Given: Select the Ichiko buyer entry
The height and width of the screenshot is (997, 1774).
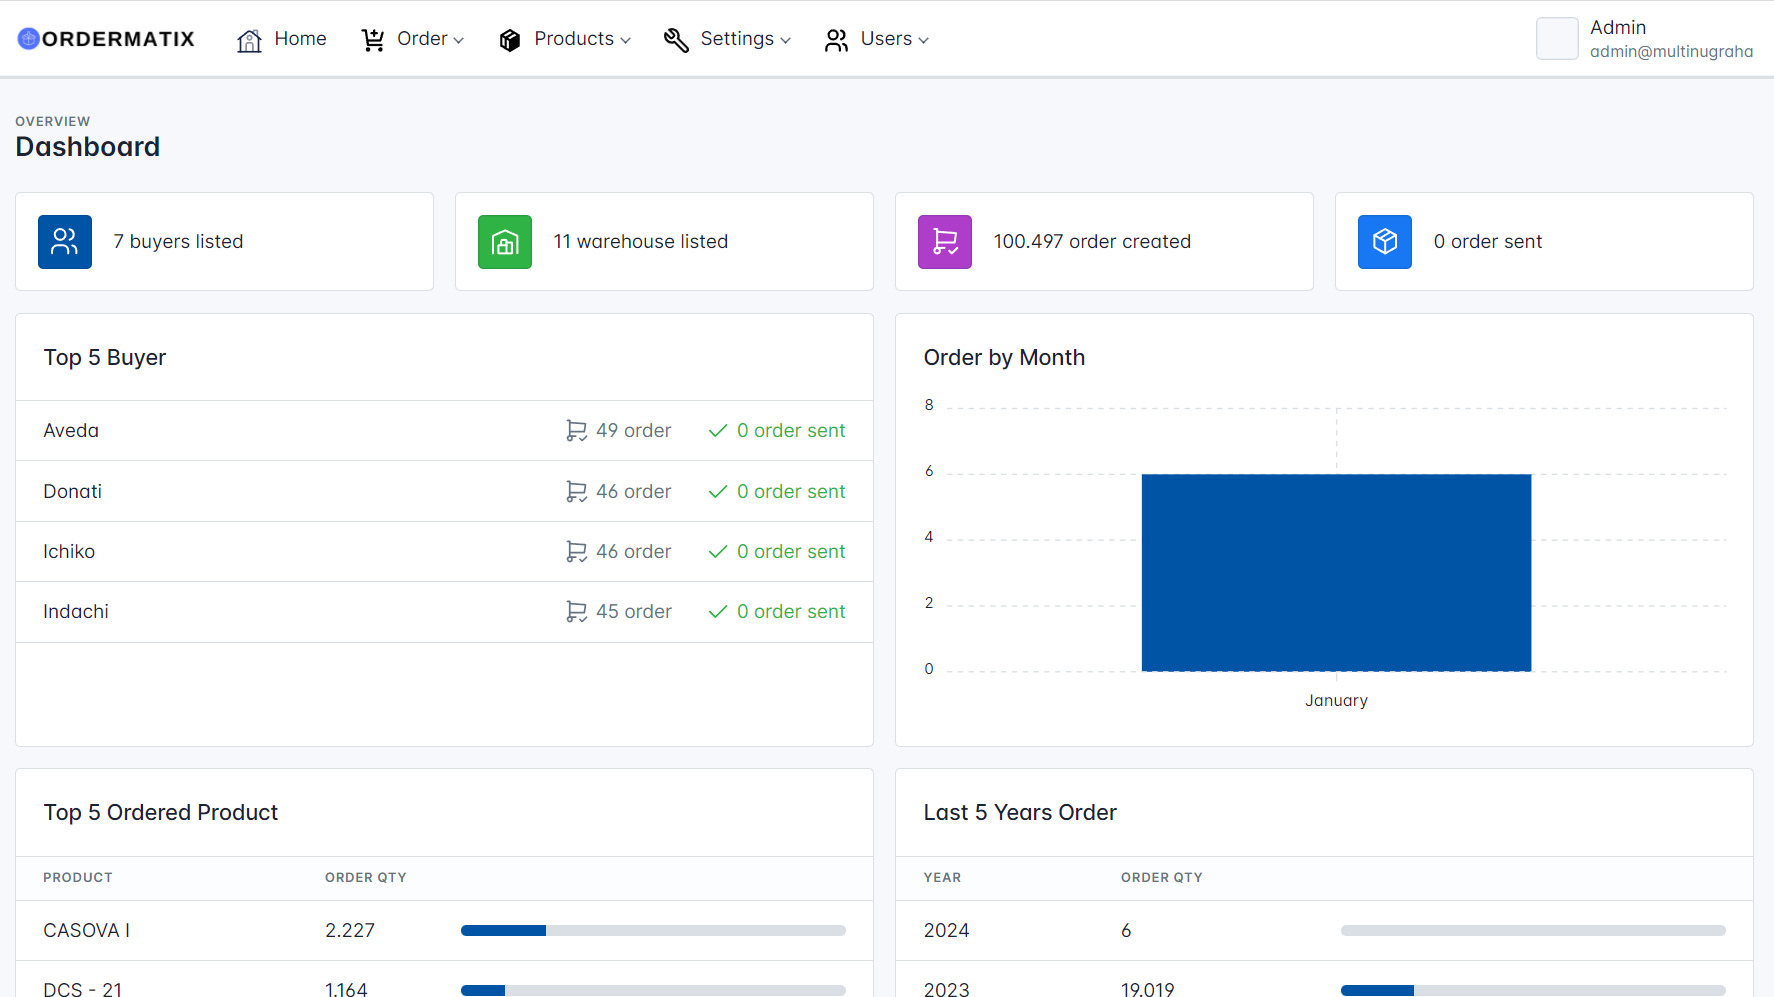Looking at the screenshot, I should tap(68, 551).
